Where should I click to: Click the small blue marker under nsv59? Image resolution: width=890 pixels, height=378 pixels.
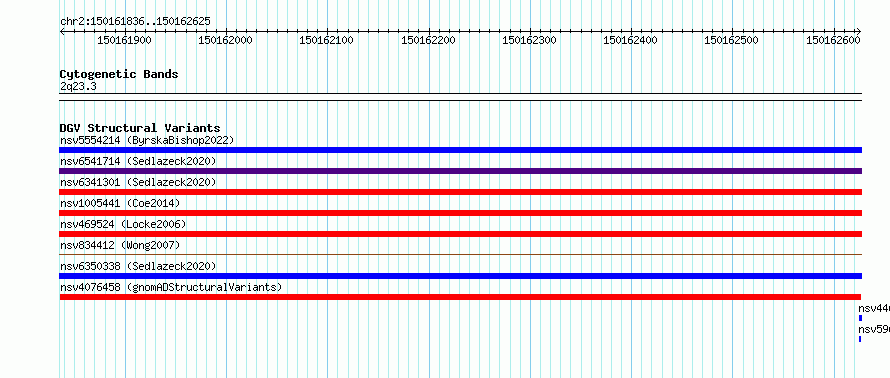(860, 339)
